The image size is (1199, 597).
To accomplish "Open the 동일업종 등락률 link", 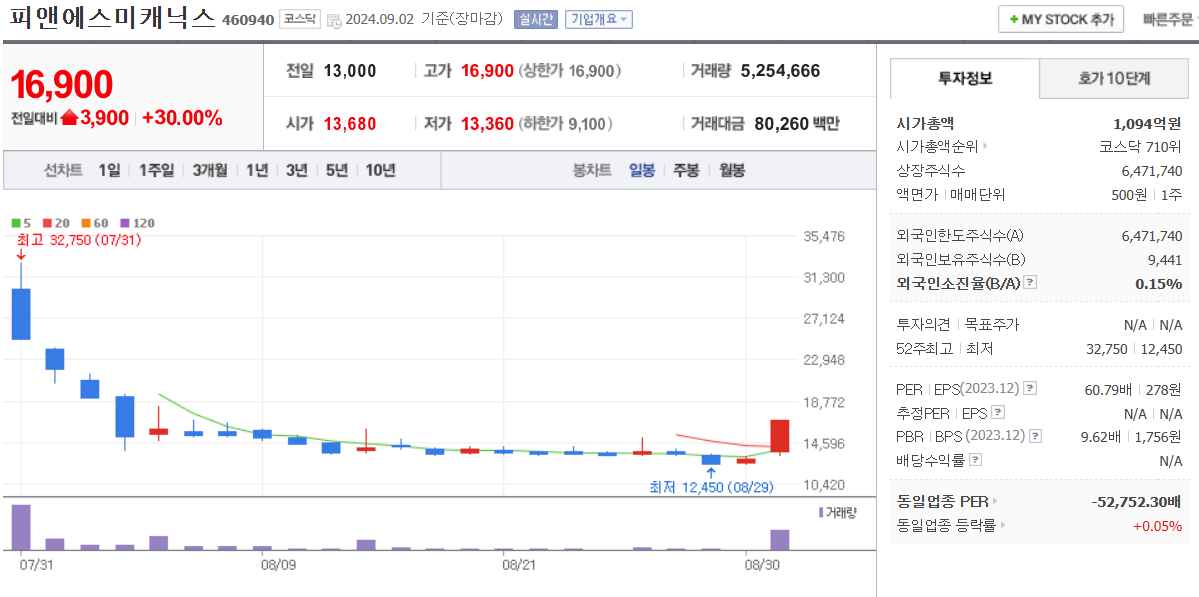I will point(951,526).
